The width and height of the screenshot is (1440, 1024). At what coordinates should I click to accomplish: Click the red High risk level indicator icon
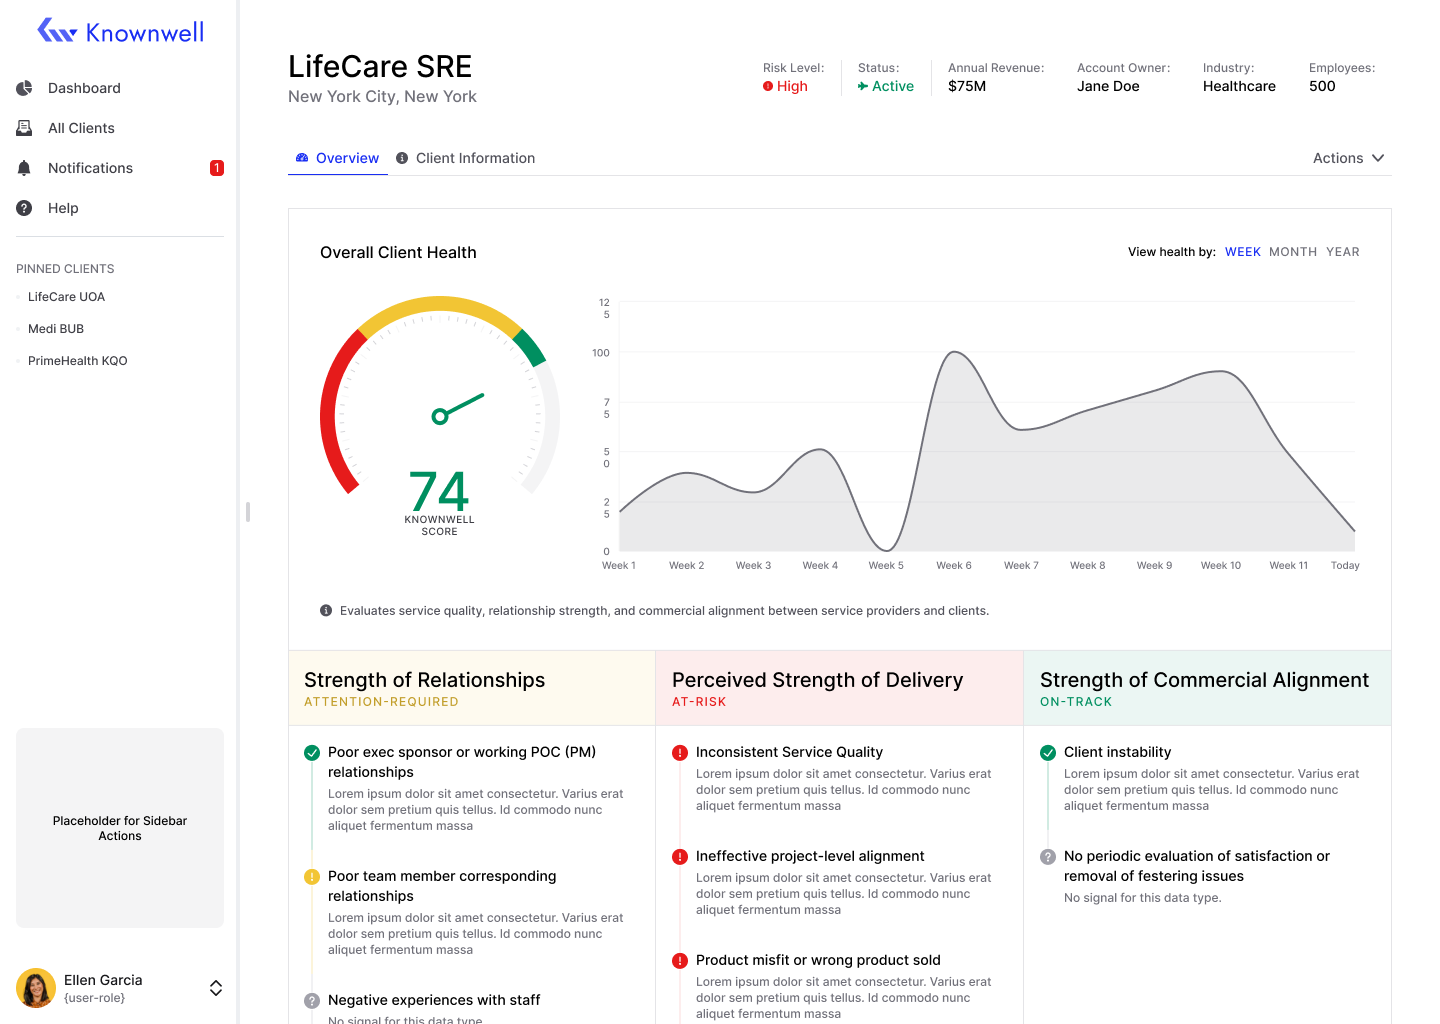(768, 86)
